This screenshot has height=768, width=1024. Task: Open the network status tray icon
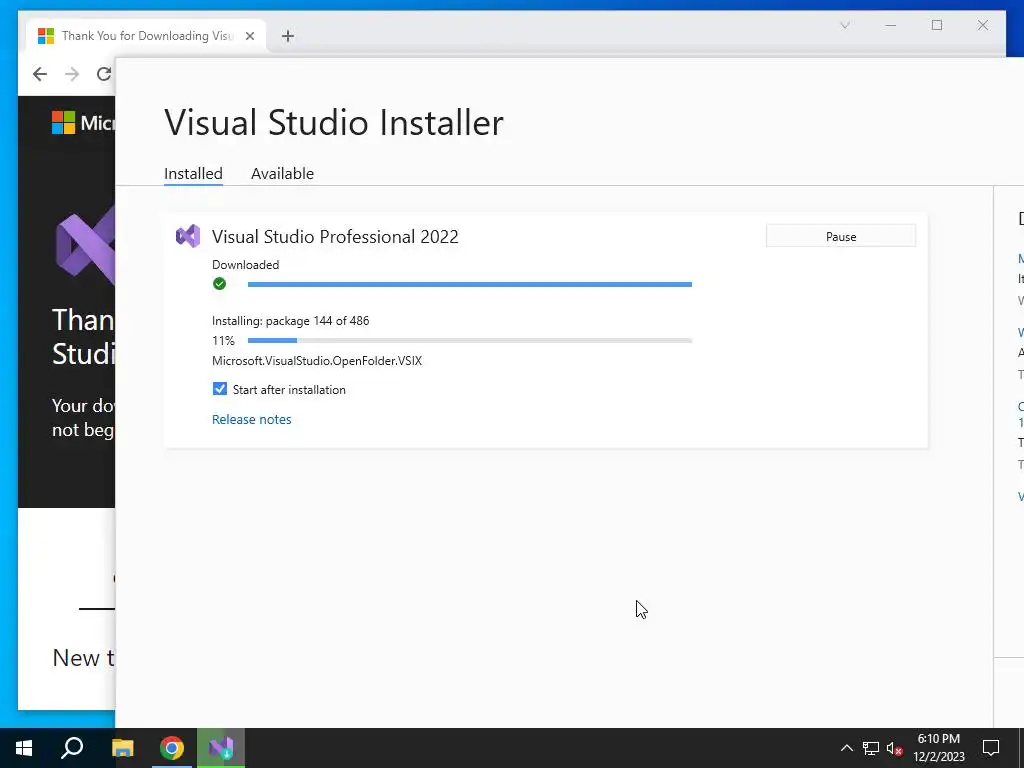point(871,748)
